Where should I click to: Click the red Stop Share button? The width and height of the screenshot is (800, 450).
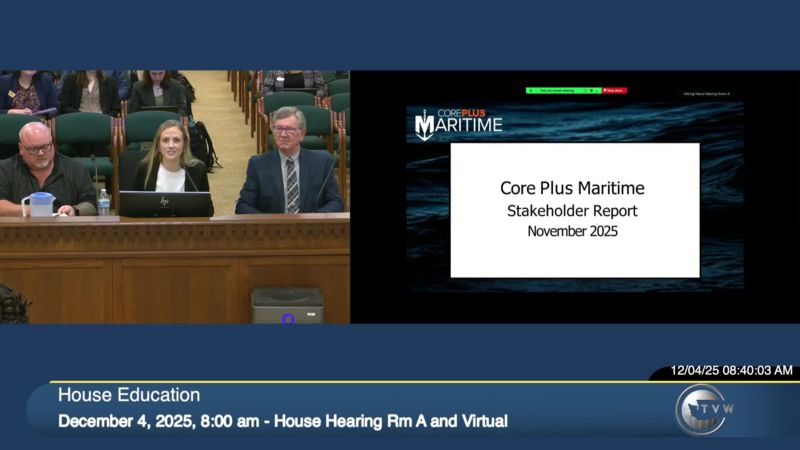pos(614,90)
